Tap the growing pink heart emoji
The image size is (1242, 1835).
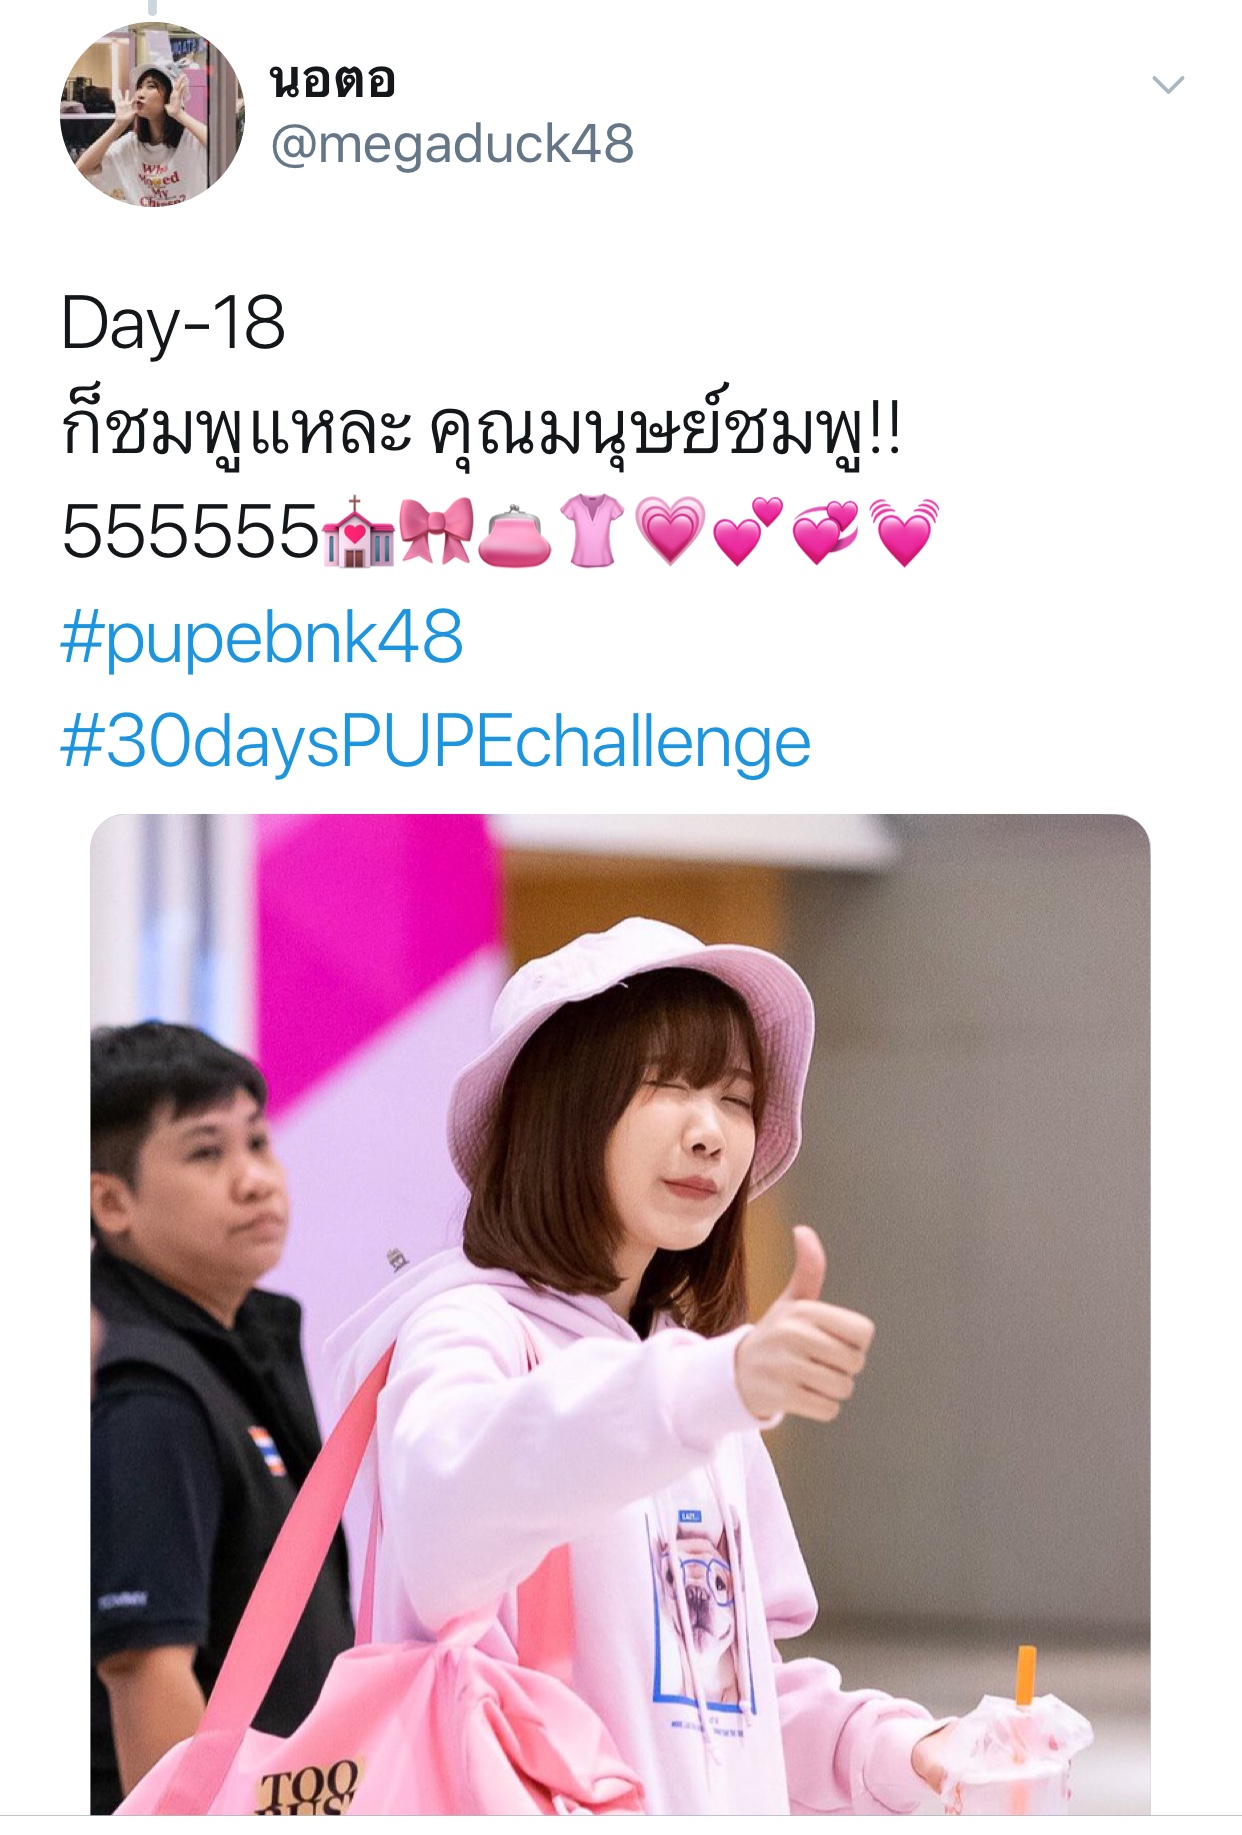pyautogui.click(x=670, y=532)
